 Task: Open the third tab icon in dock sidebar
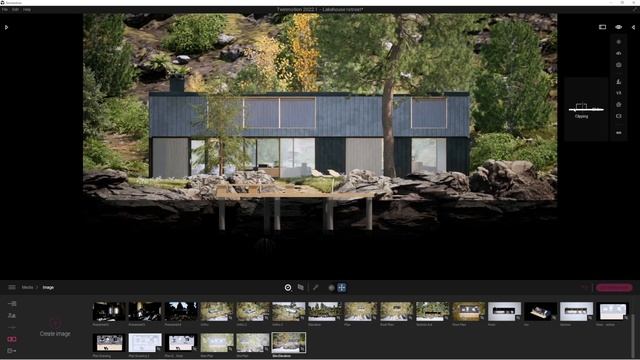(12, 327)
